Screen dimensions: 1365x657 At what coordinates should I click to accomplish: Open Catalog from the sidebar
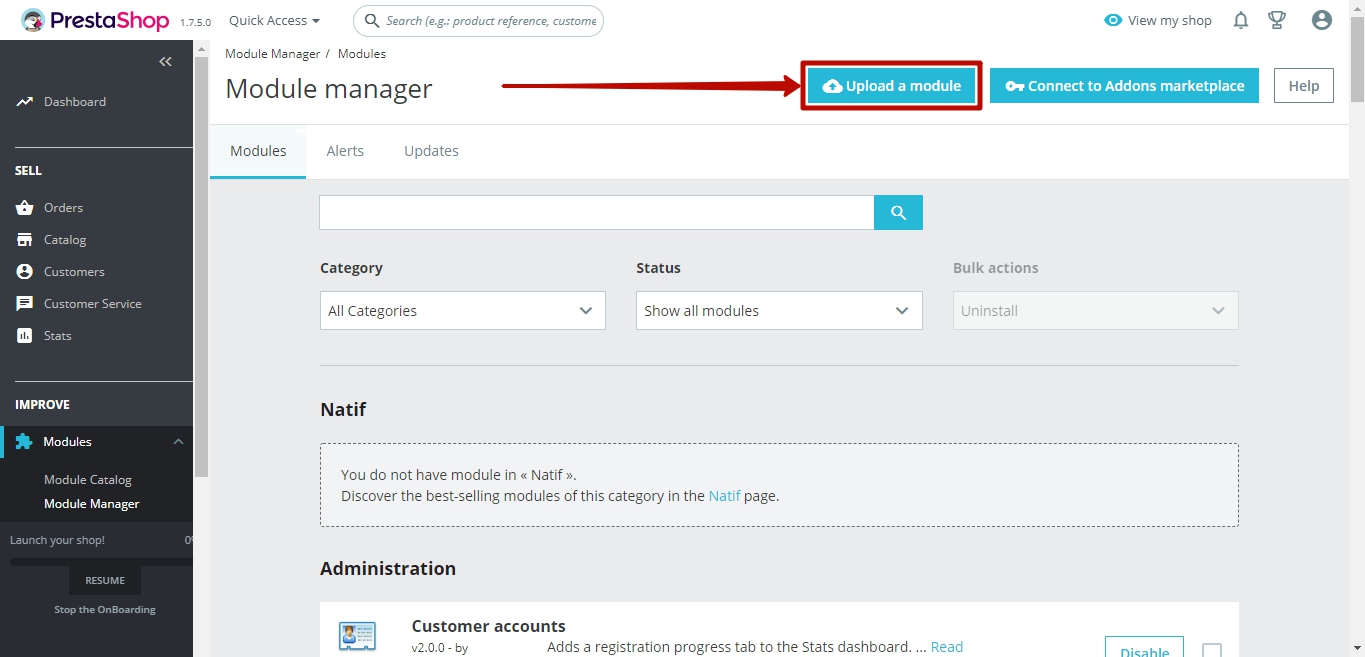[65, 240]
